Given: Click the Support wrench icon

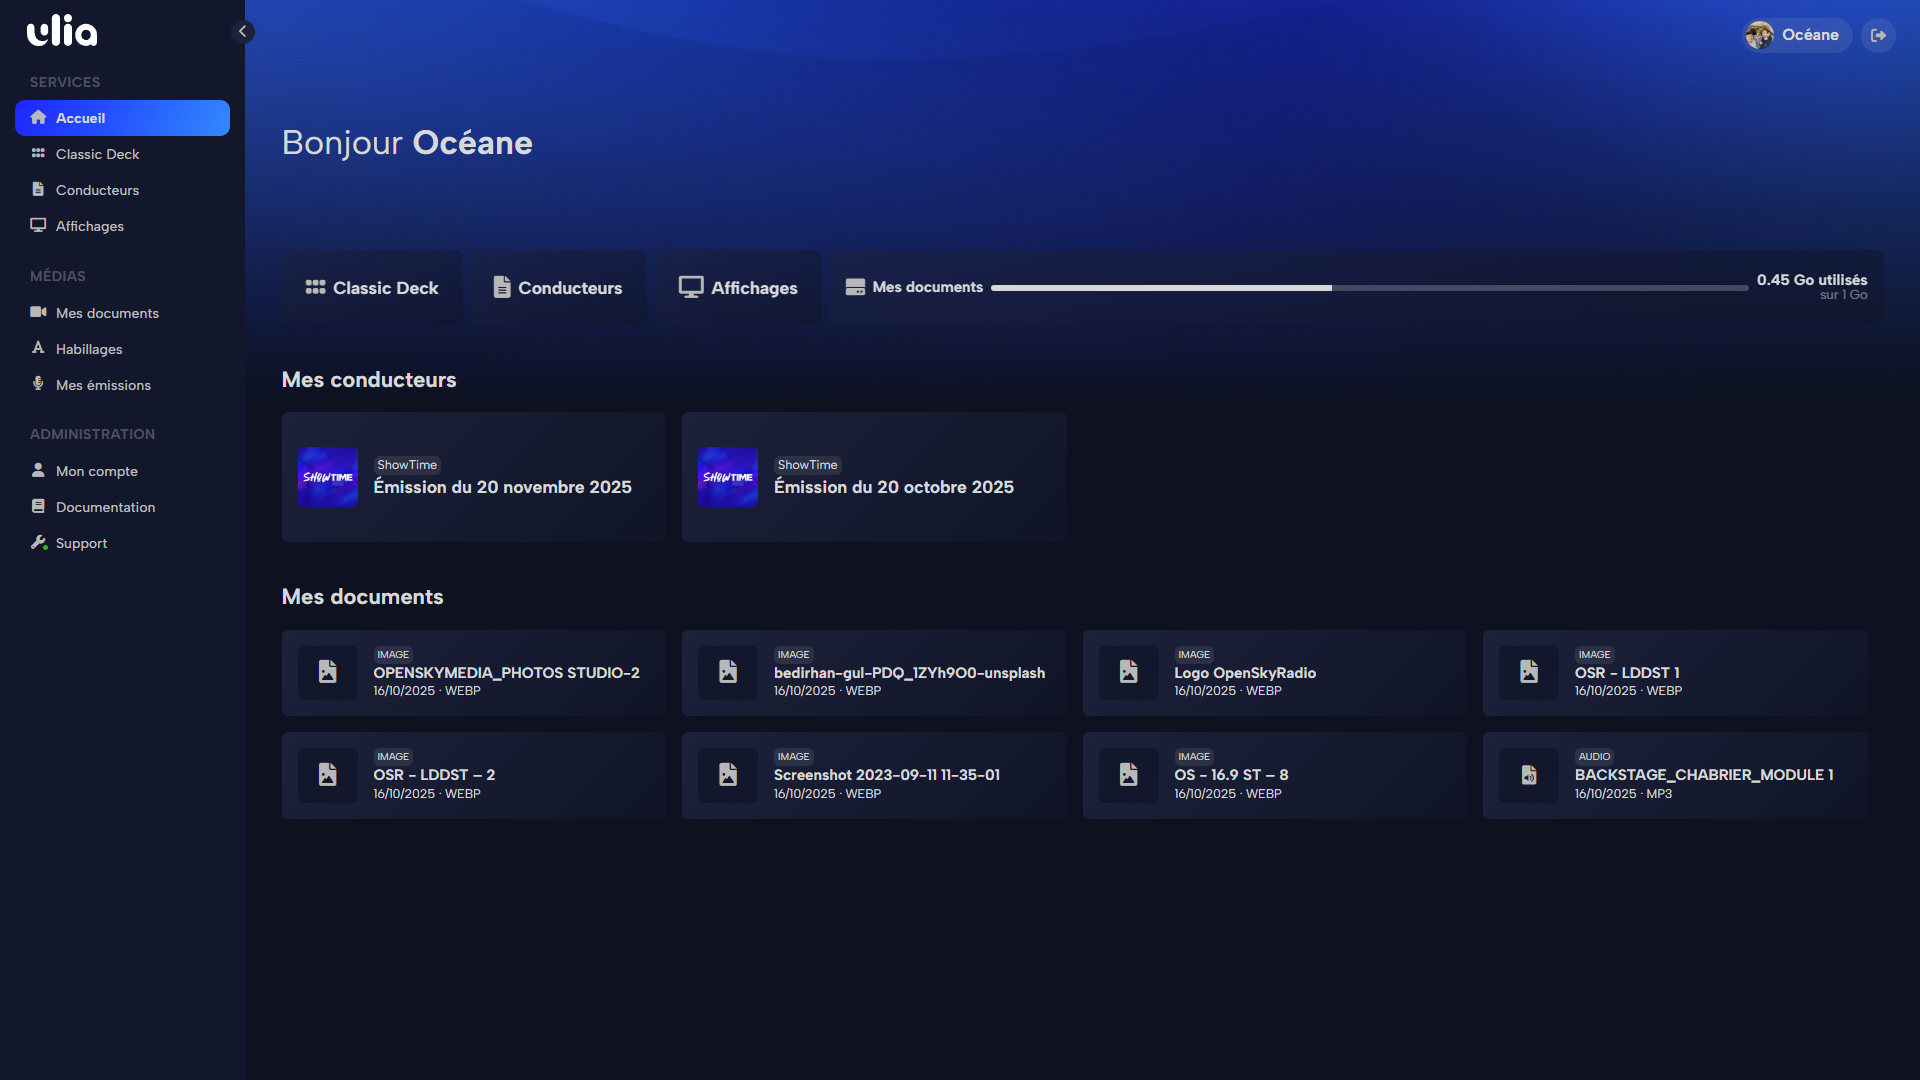Looking at the screenshot, I should pos(38,543).
